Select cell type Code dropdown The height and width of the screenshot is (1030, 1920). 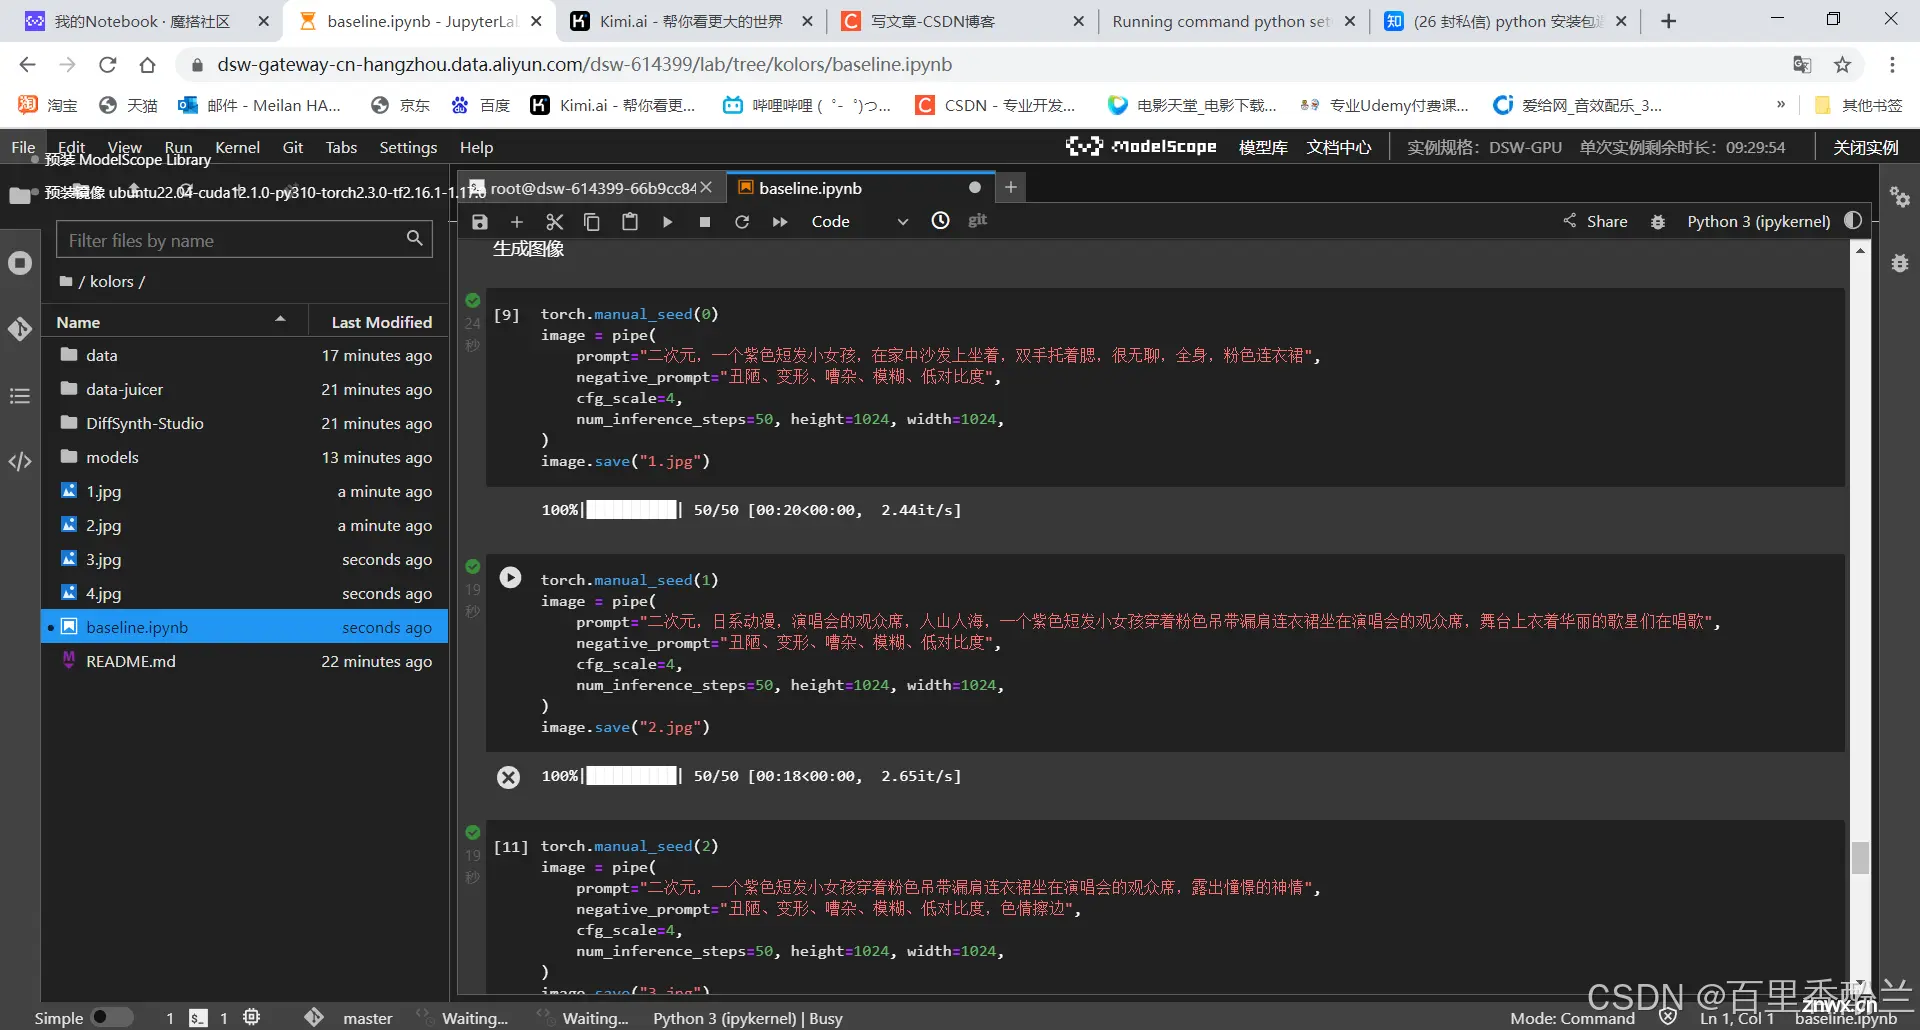(x=859, y=222)
